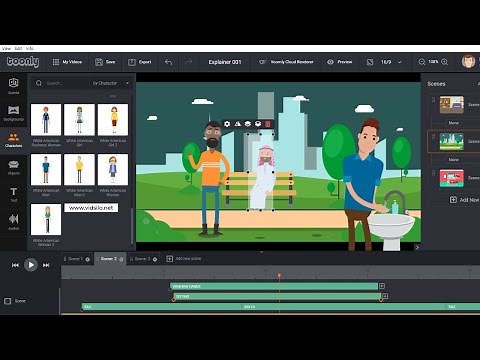
Task: Open Scene 1 tab settings gear
Action: click(88, 259)
